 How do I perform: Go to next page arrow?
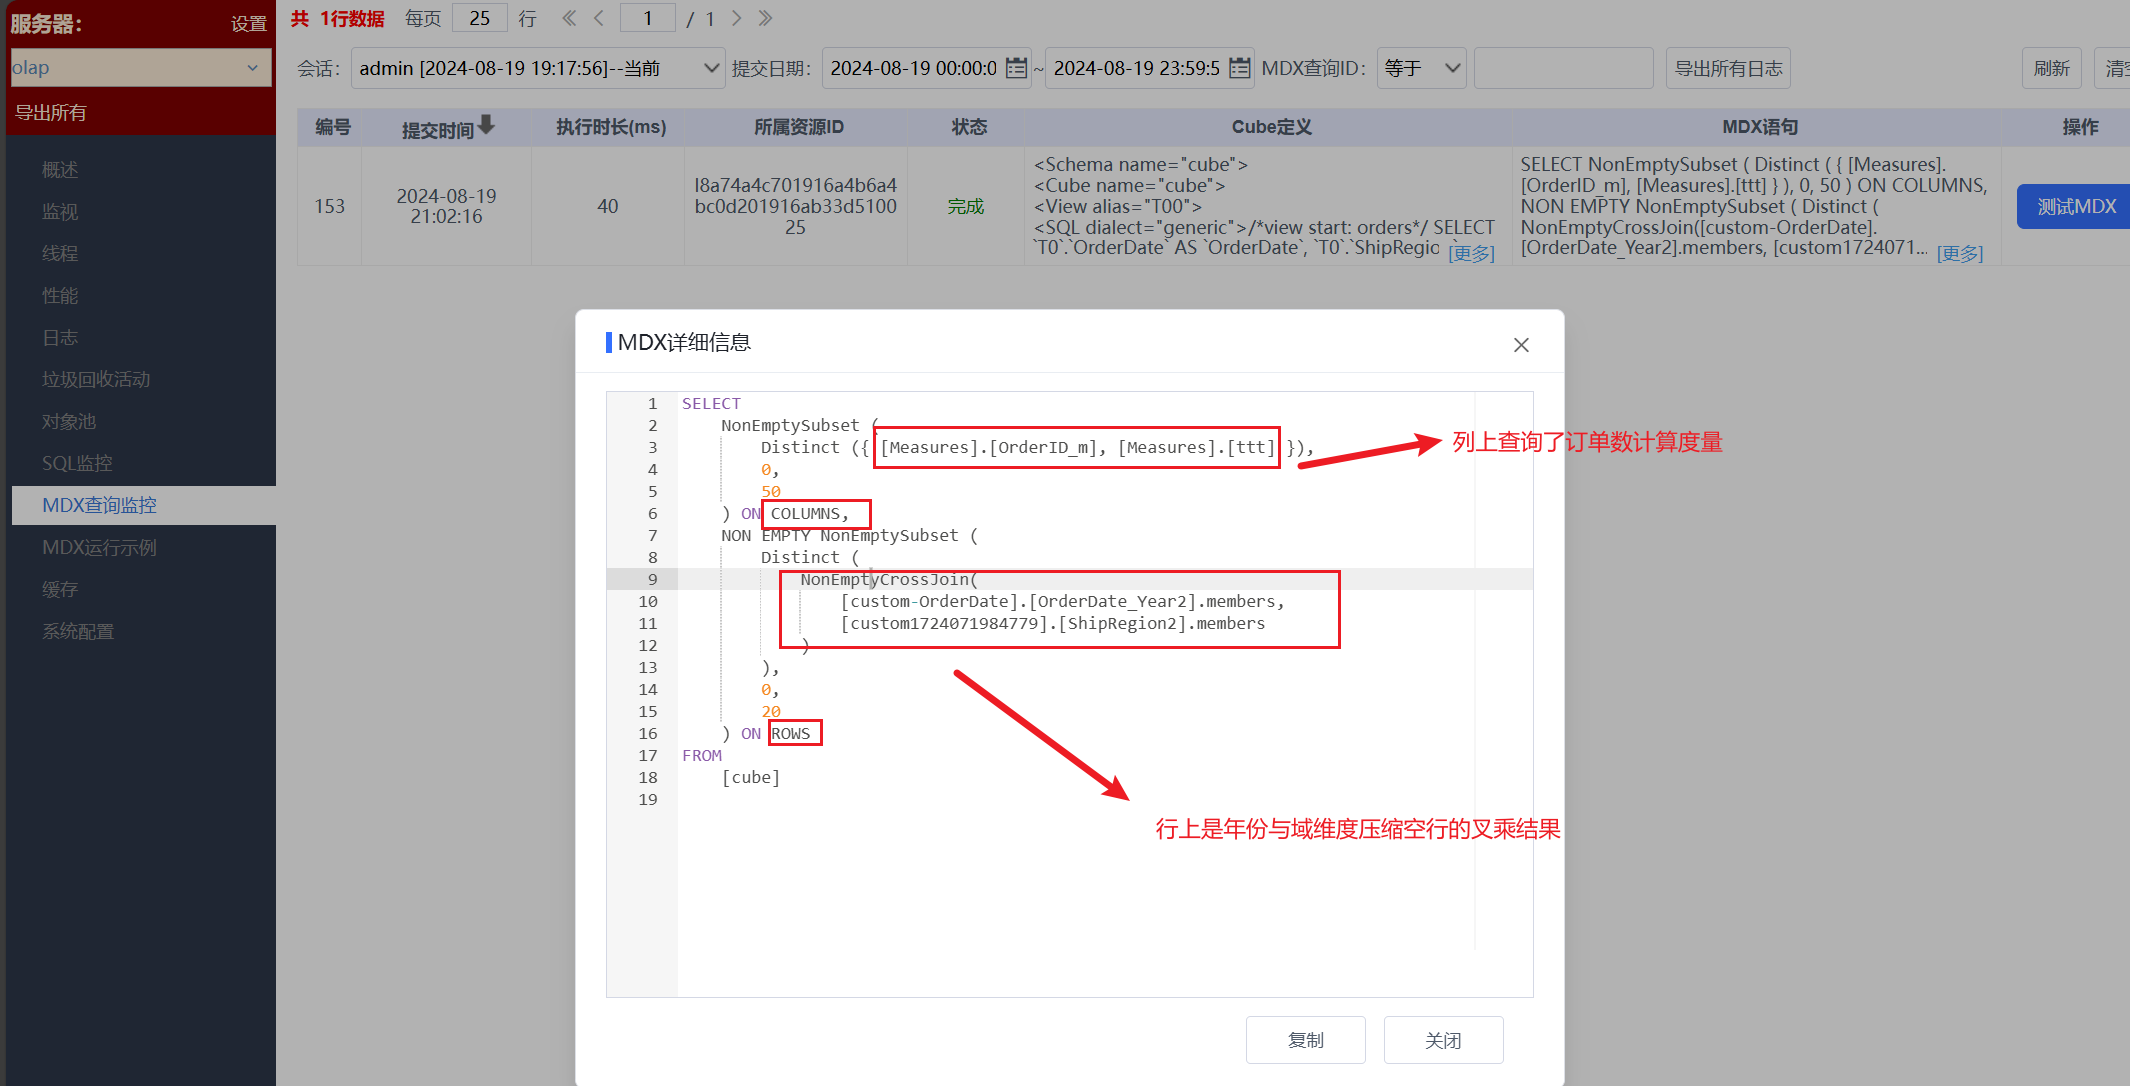(736, 18)
